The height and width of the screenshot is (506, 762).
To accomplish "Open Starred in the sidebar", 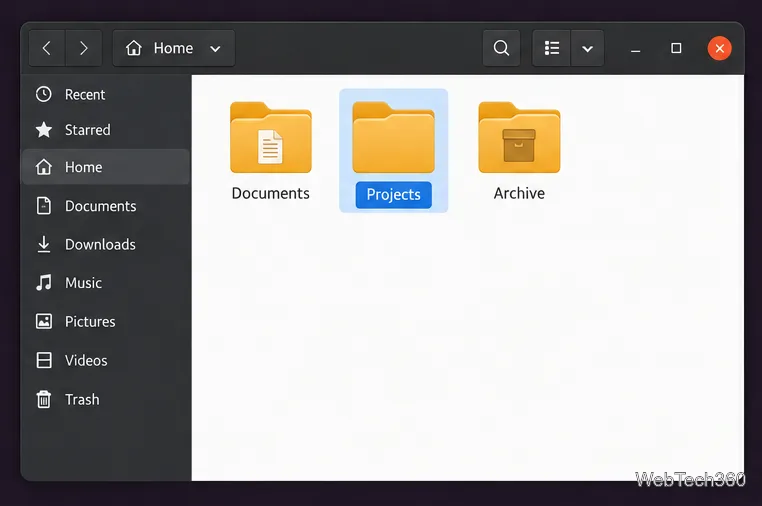I will coord(106,130).
